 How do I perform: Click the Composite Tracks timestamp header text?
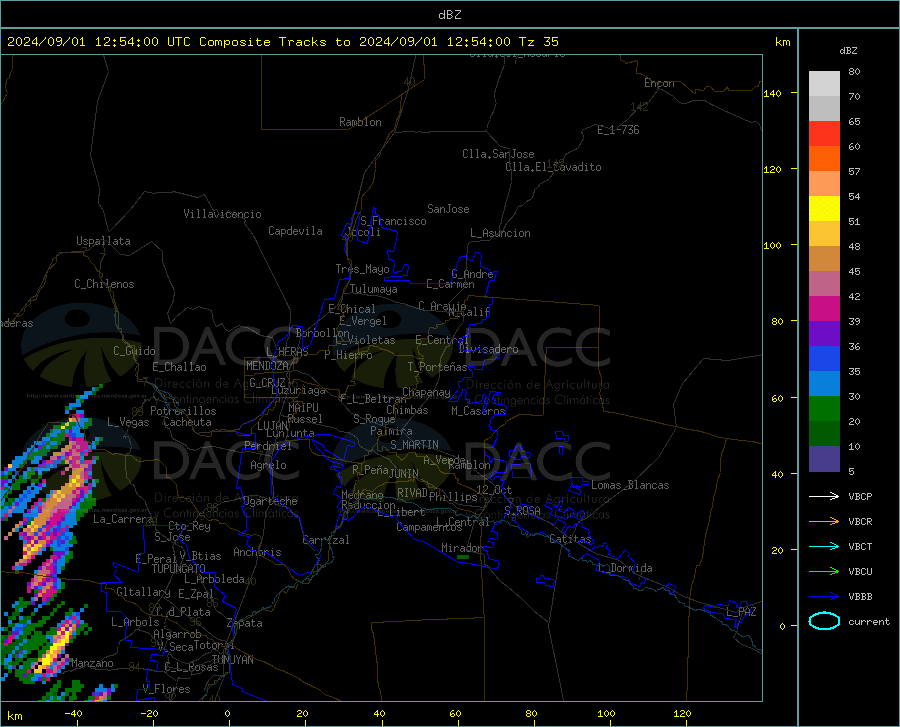tap(283, 42)
